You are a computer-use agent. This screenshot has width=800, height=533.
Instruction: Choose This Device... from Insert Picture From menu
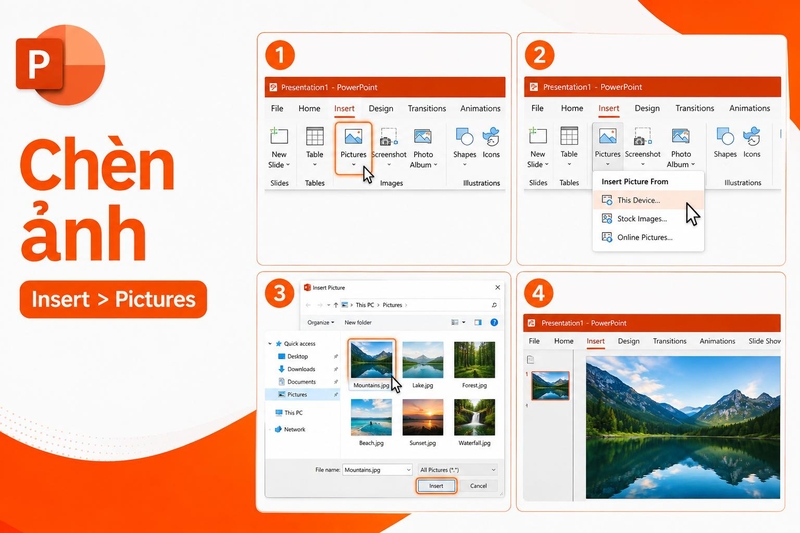[x=648, y=200]
